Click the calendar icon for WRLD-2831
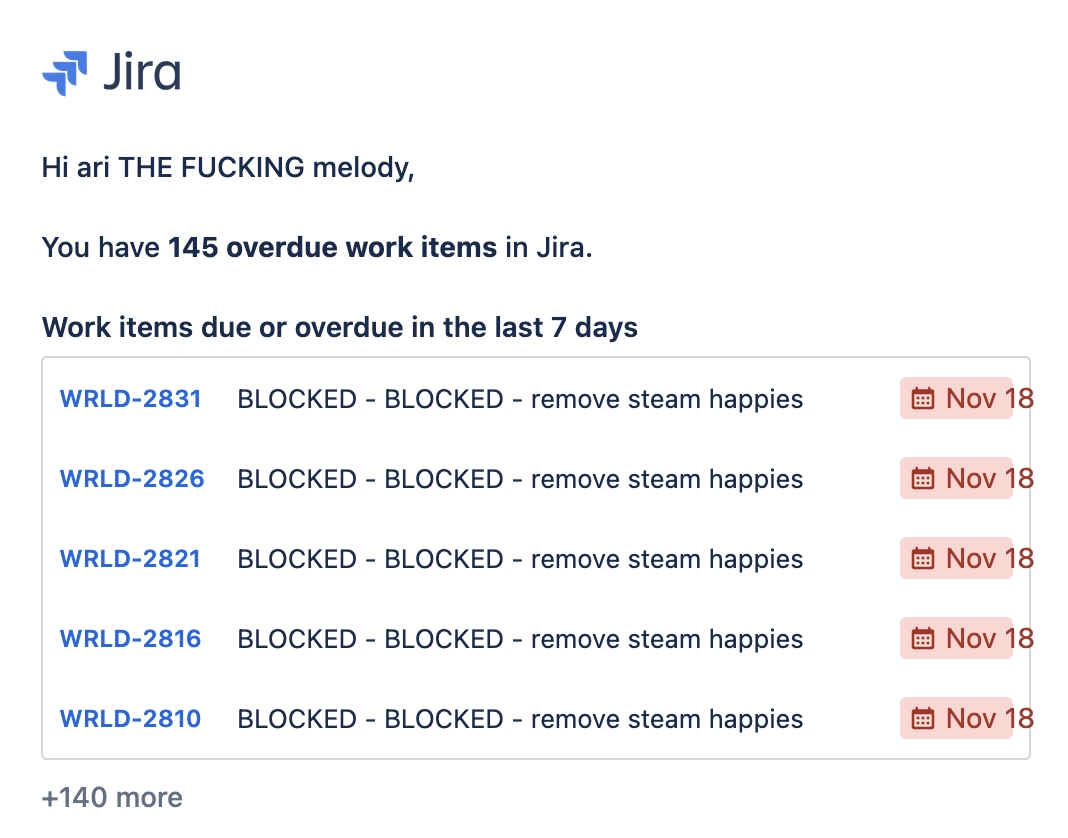 923,399
